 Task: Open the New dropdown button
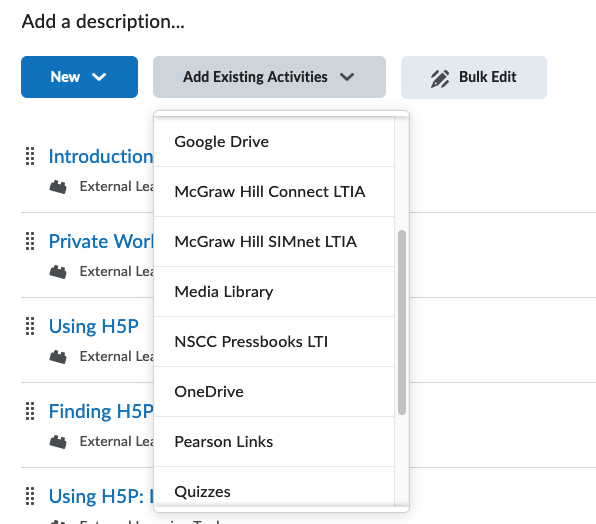[79, 77]
